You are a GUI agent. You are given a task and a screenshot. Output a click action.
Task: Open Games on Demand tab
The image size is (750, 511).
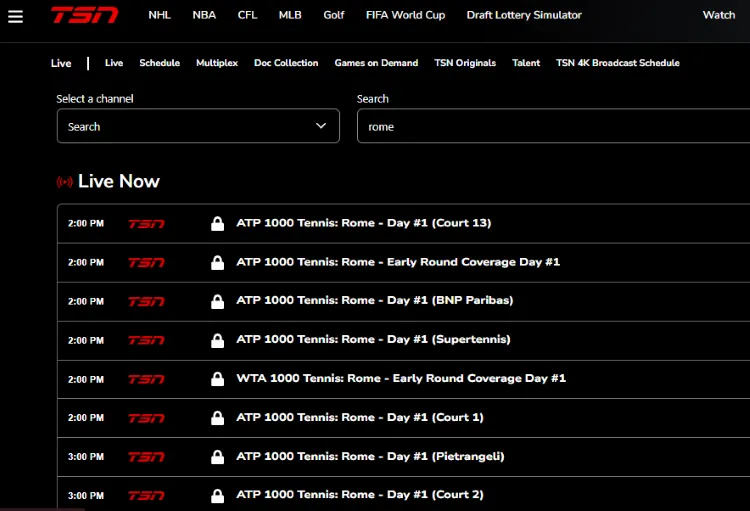pos(376,63)
